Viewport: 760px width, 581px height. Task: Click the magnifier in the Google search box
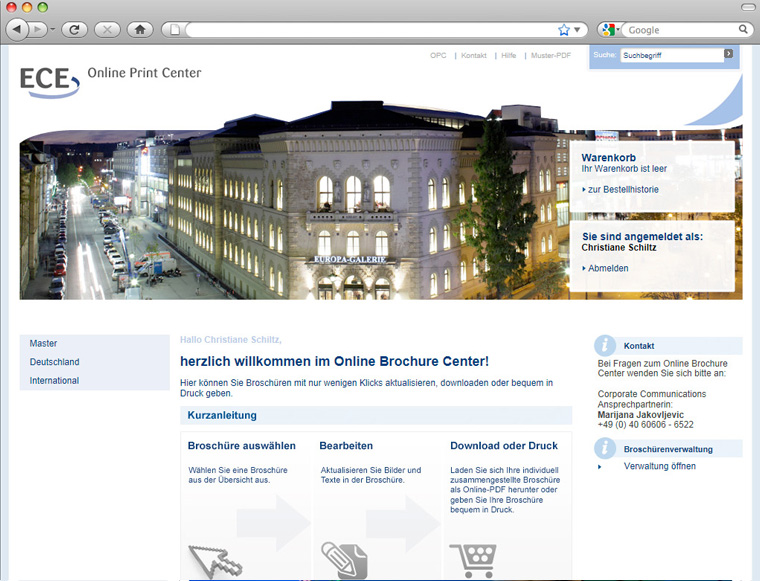click(x=744, y=30)
